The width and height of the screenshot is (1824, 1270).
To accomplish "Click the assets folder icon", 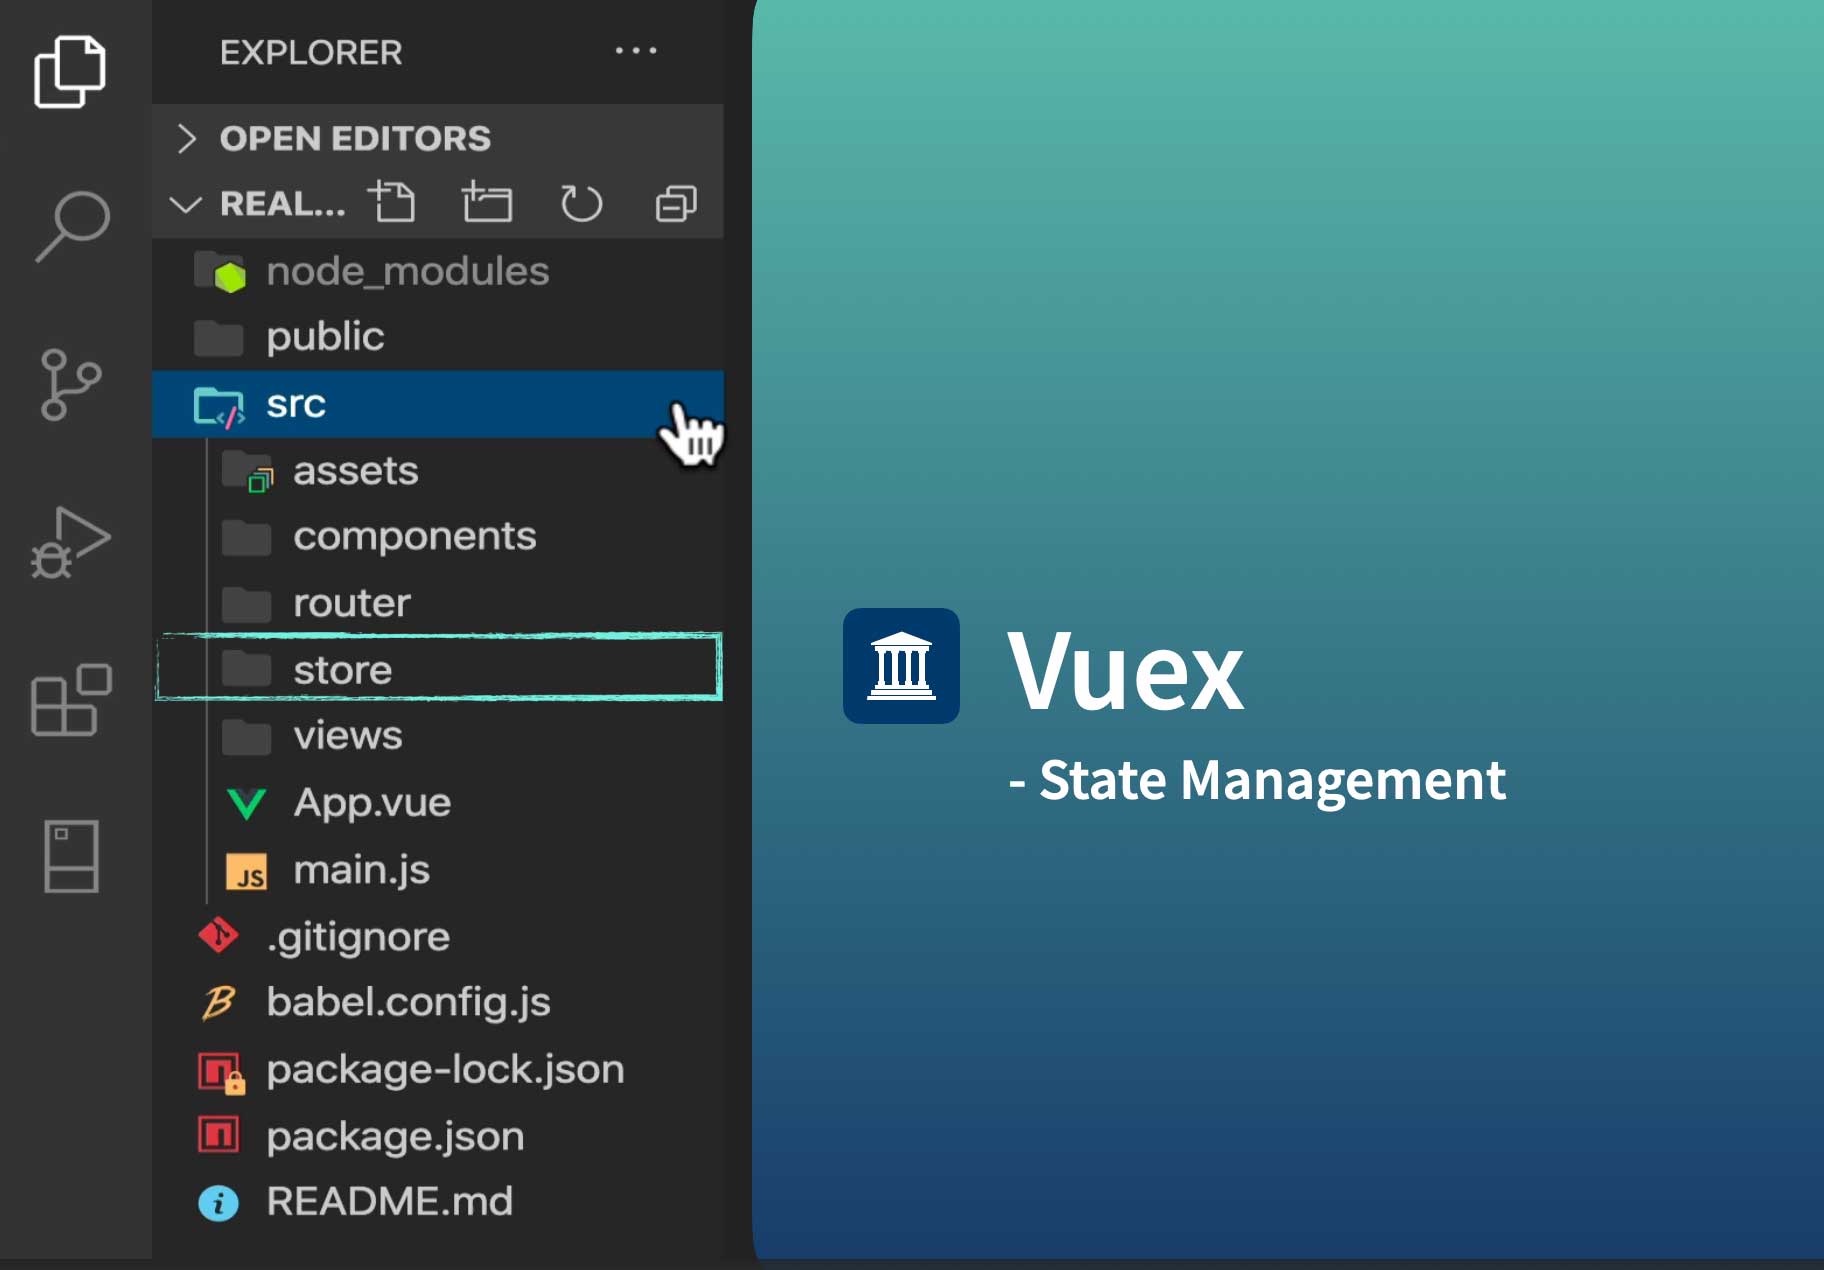I will [x=246, y=471].
